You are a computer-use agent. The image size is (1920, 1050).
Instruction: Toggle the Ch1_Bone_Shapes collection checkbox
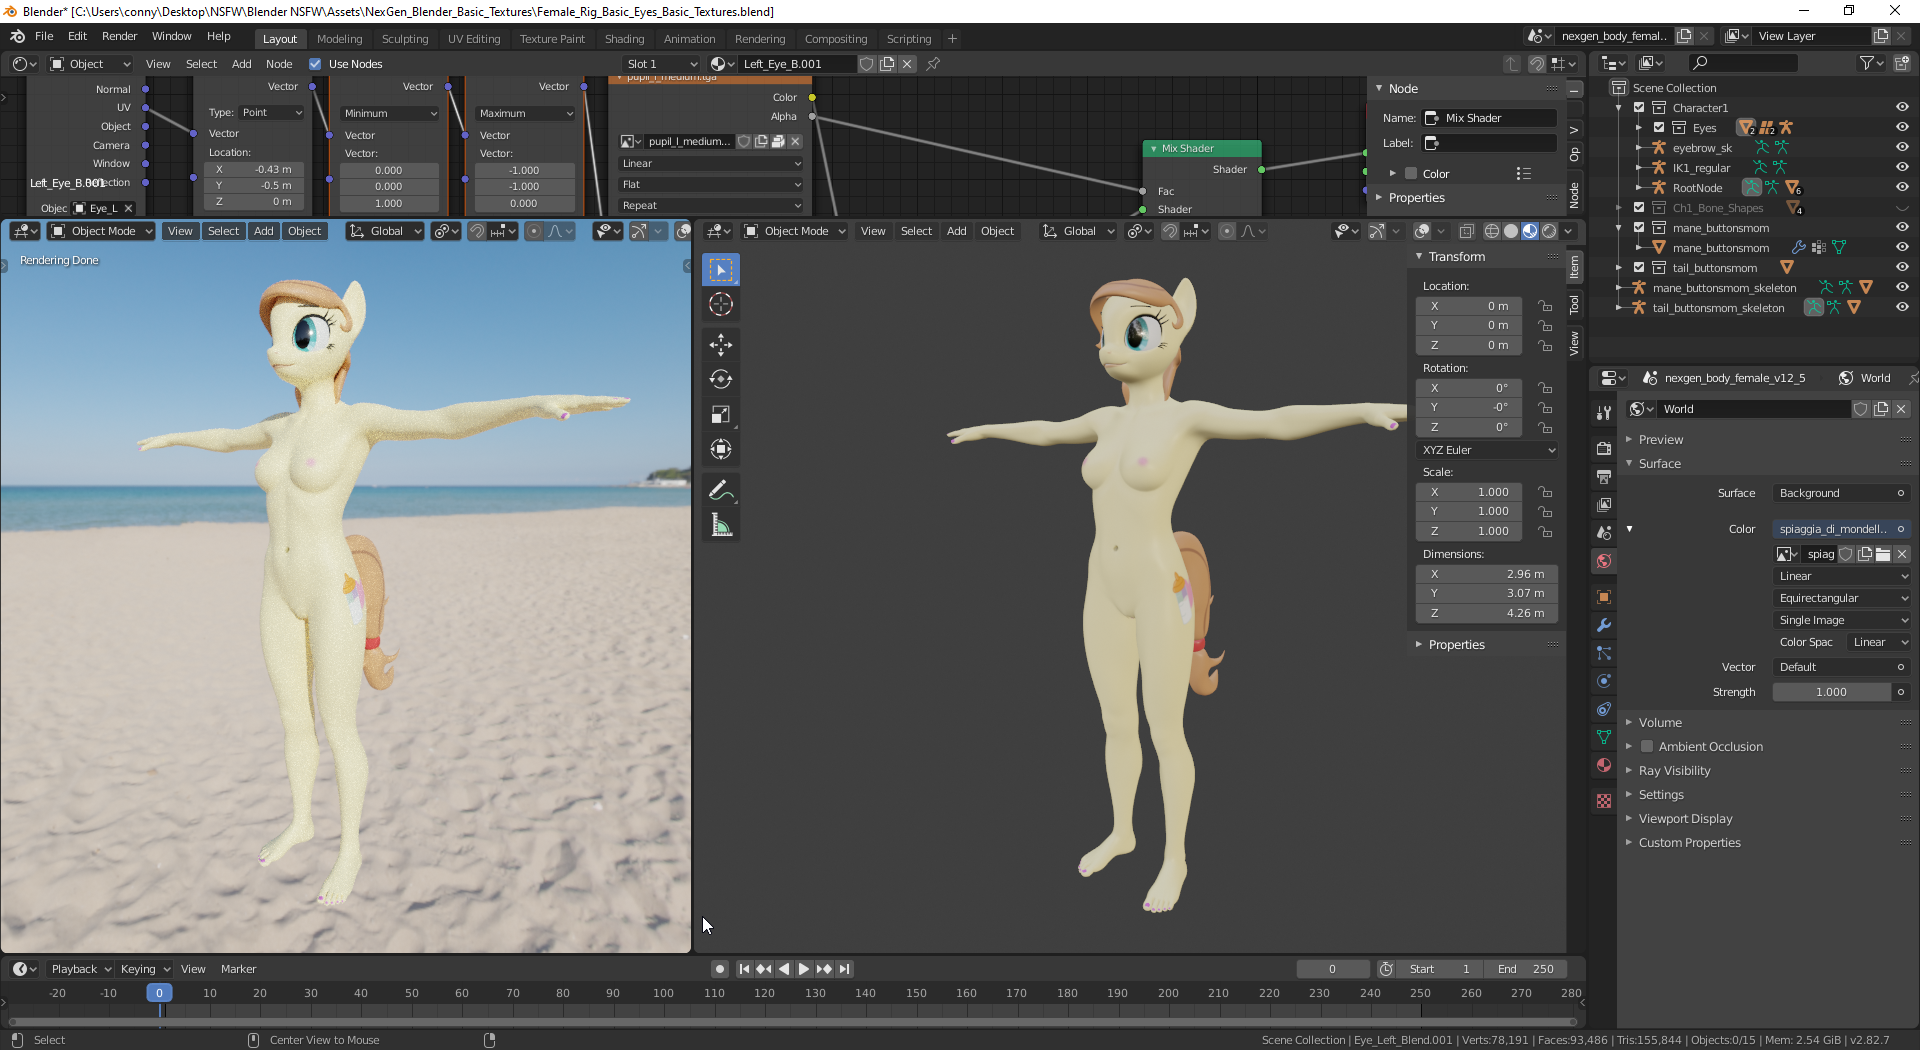[1639, 208]
